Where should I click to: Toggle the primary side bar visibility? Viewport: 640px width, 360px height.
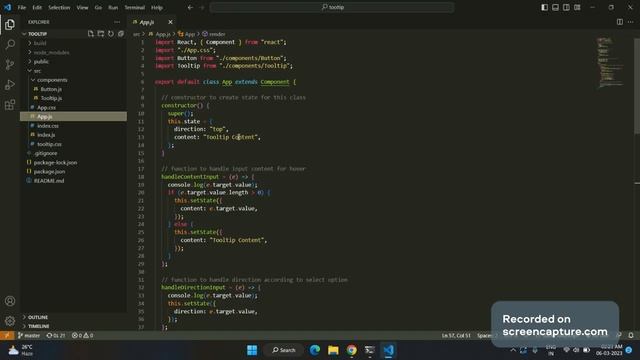(x=544, y=7)
